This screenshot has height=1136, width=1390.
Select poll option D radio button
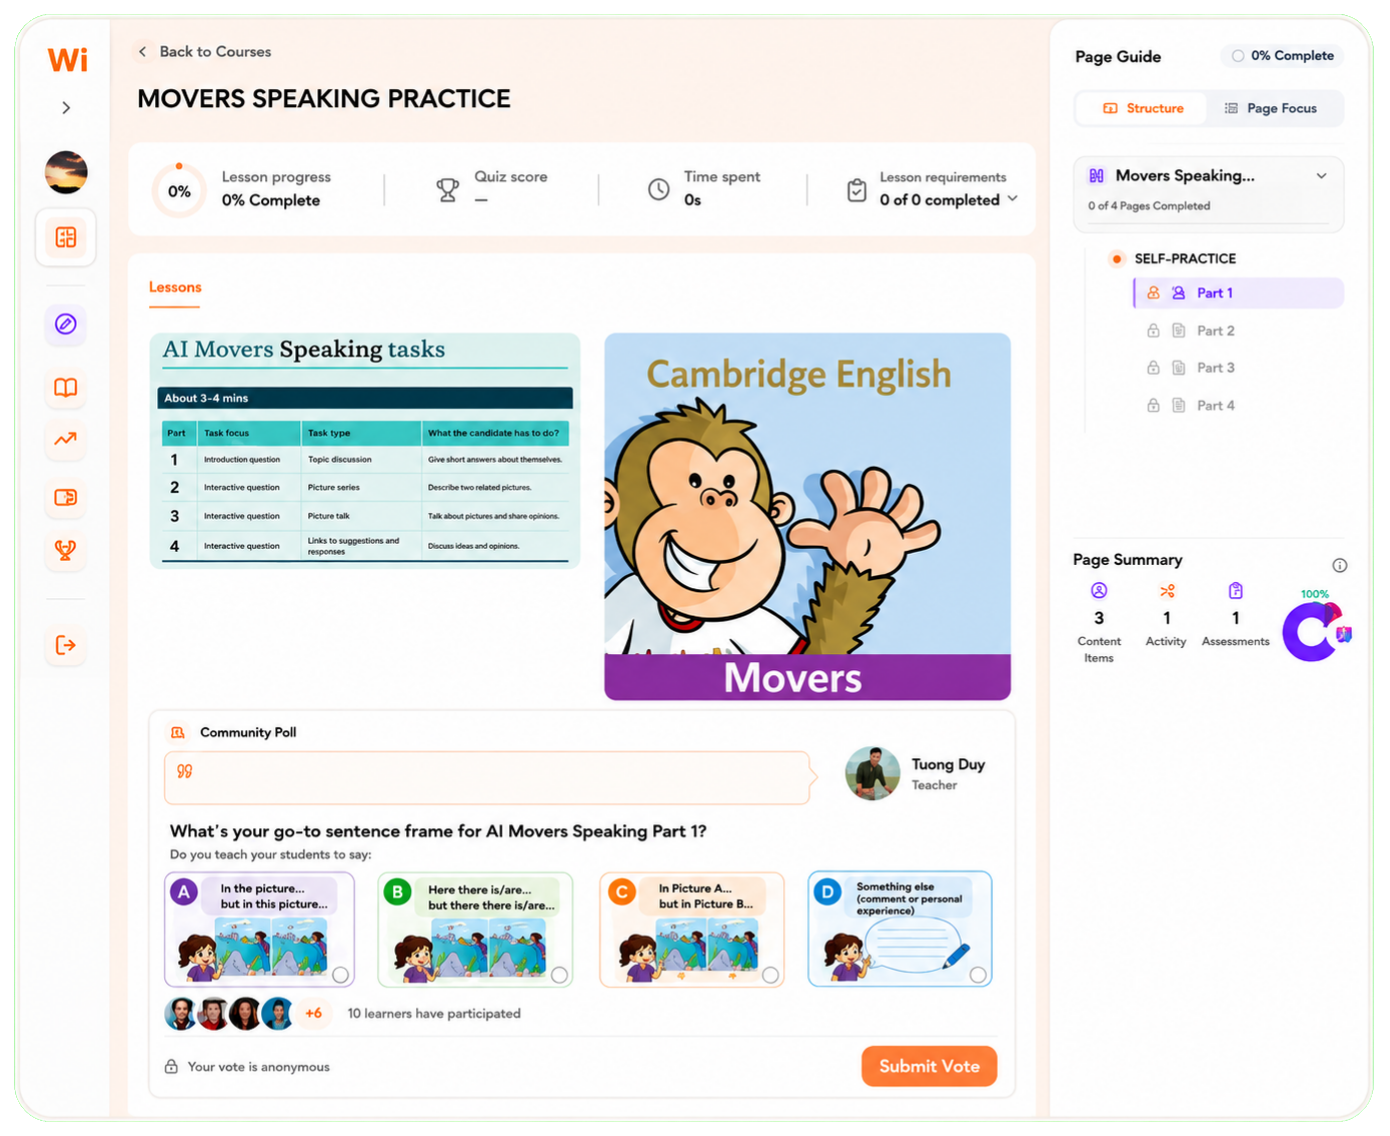tap(978, 975)
